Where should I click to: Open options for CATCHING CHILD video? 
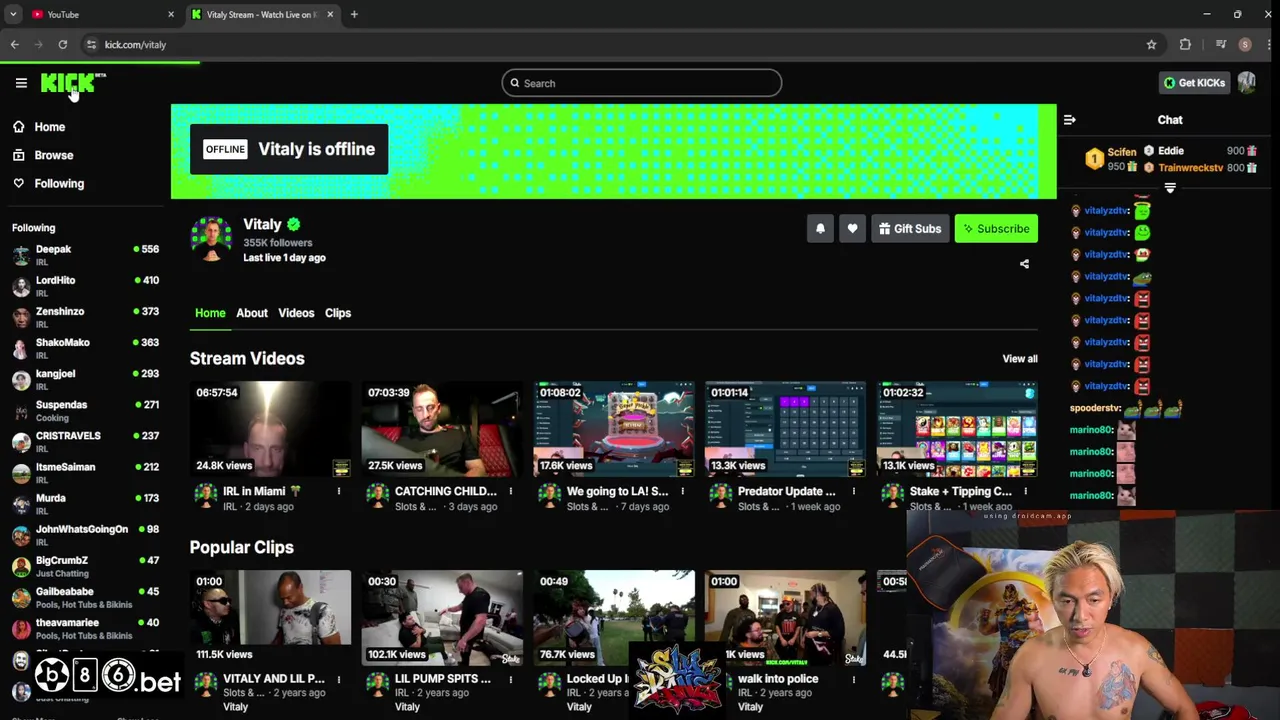(x=510, y=491)
